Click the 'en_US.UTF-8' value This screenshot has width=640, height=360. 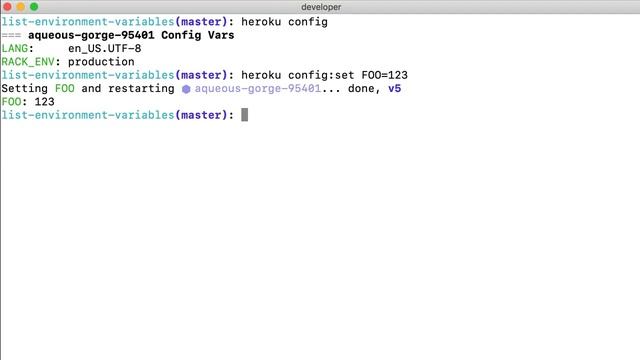click(104, 49)
